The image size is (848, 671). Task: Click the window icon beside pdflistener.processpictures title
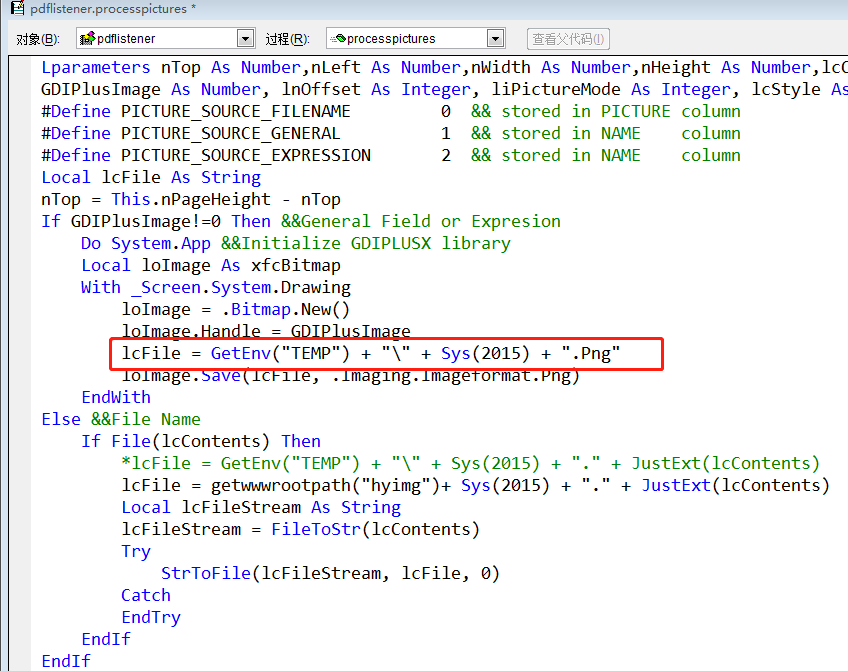[x=17, y=8]
